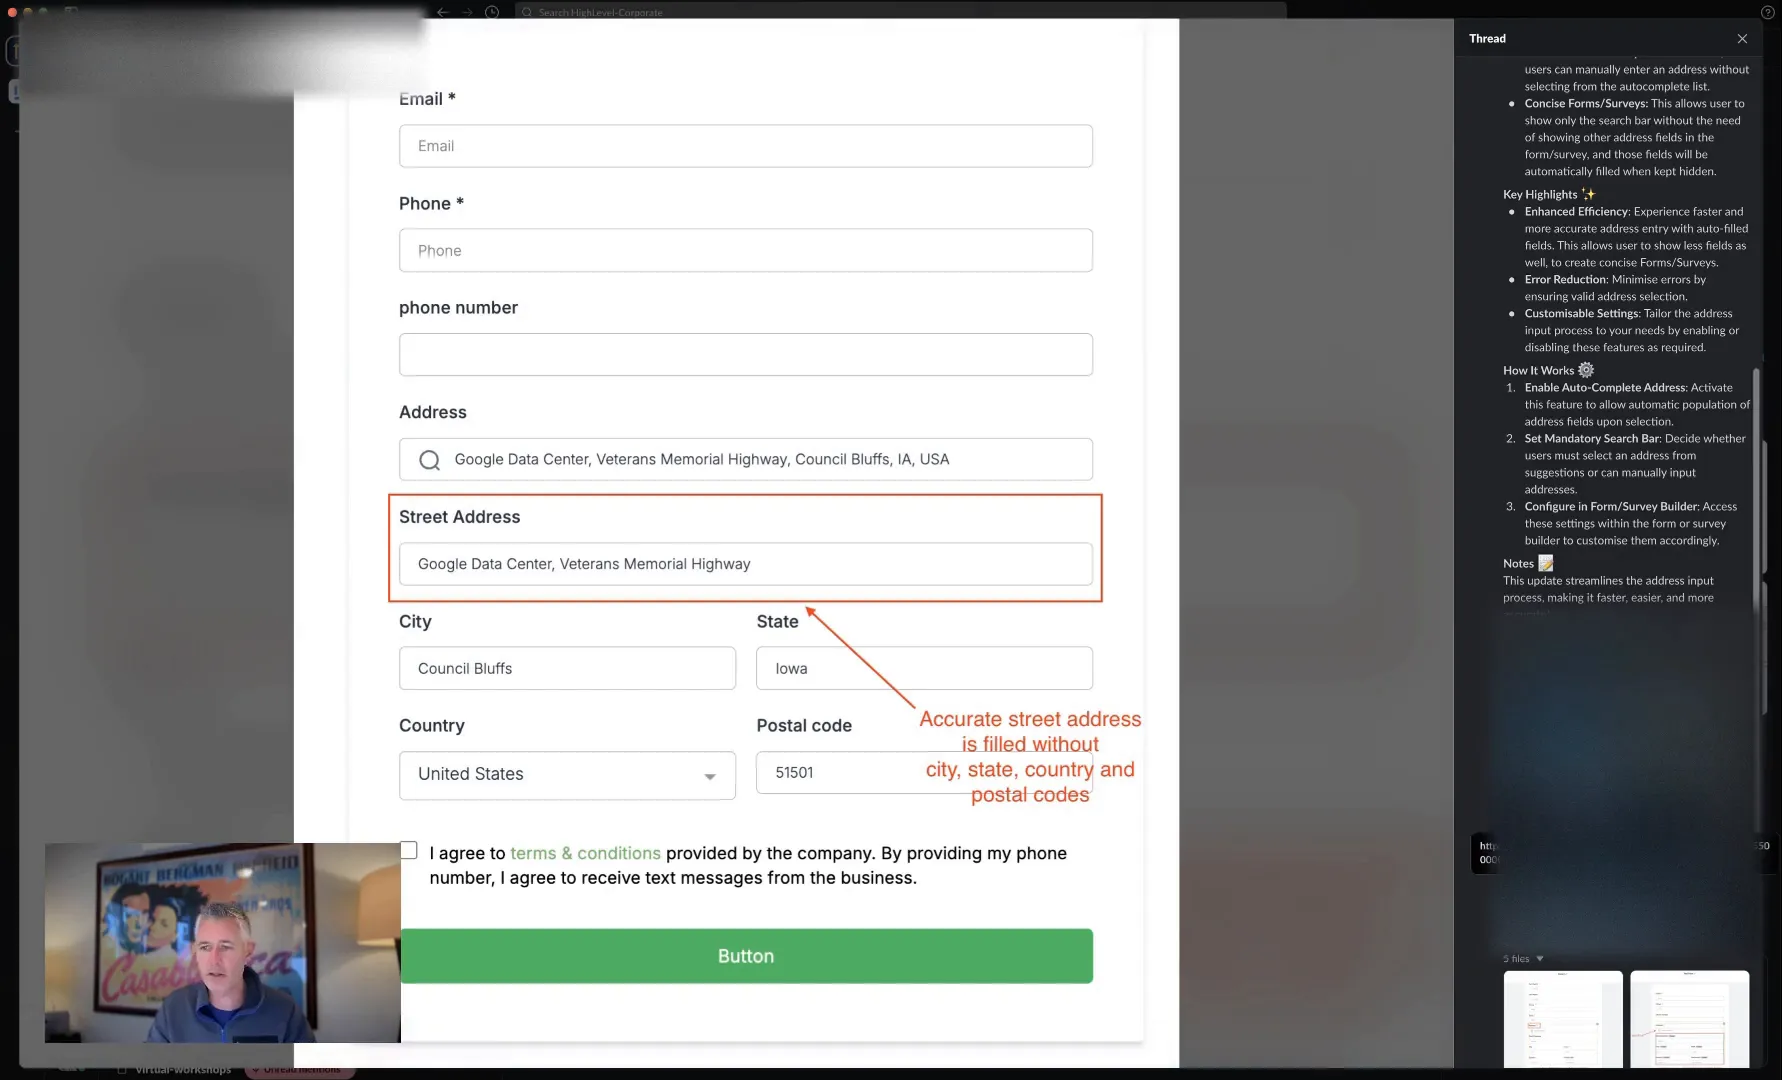The width and height of the screenshot is (1782, 1080).
Task: Open the second attached file thumbnail
Action: pos(1690,1019)
